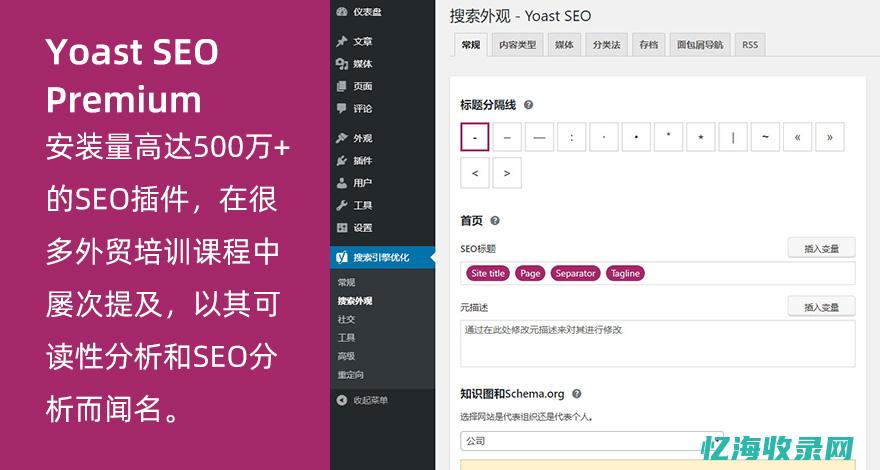The height and width of the screenshot is (470, 880).
Task: Select the greater-than title separator
Action: 507,173
